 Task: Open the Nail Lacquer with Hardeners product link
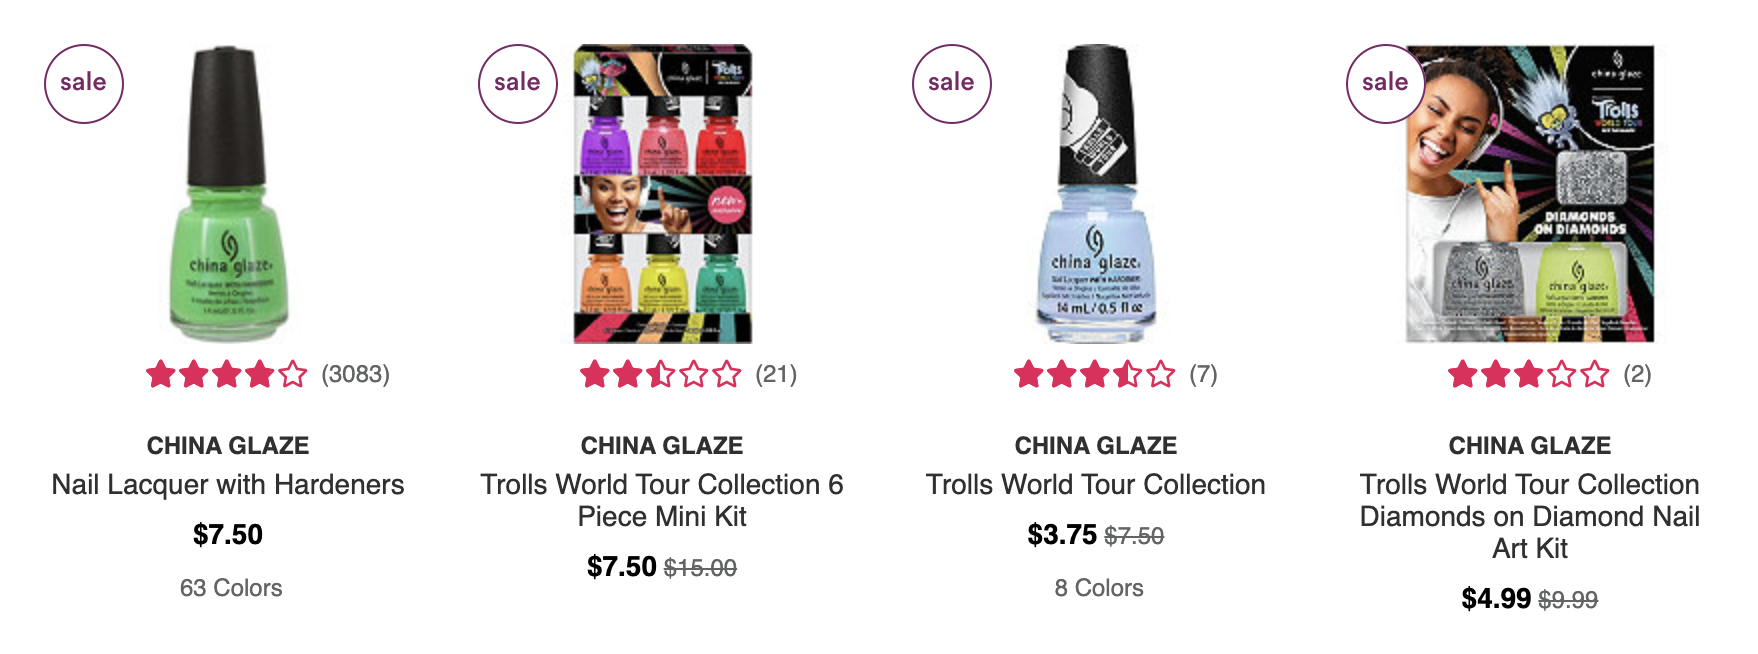228,485
